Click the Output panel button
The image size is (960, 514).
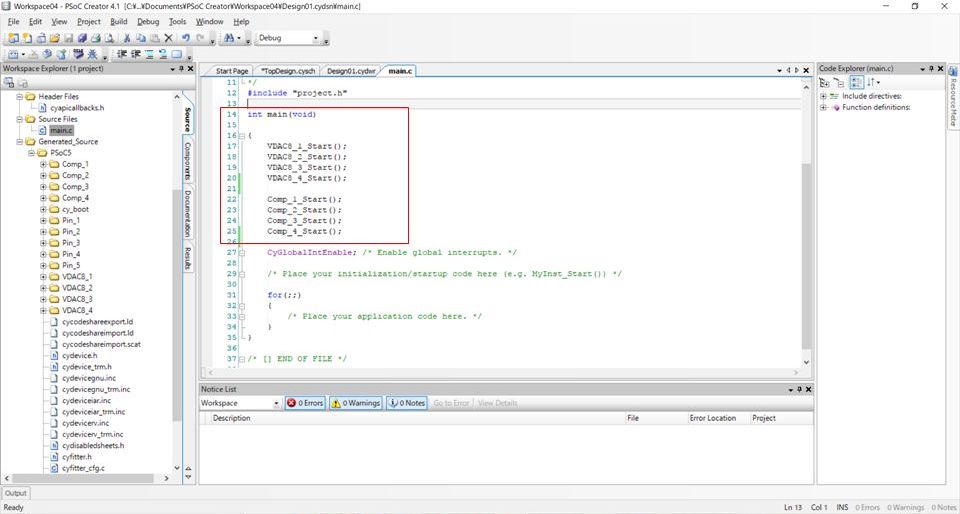pos(15,493)
